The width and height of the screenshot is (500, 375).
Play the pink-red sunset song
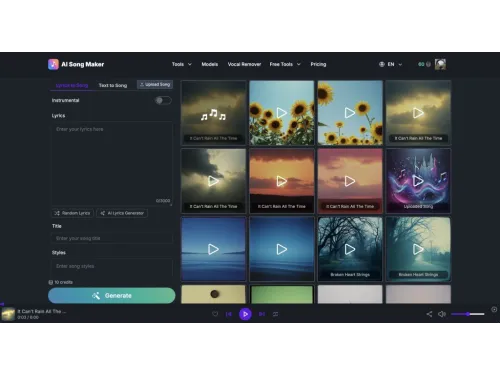coord(350,181)
